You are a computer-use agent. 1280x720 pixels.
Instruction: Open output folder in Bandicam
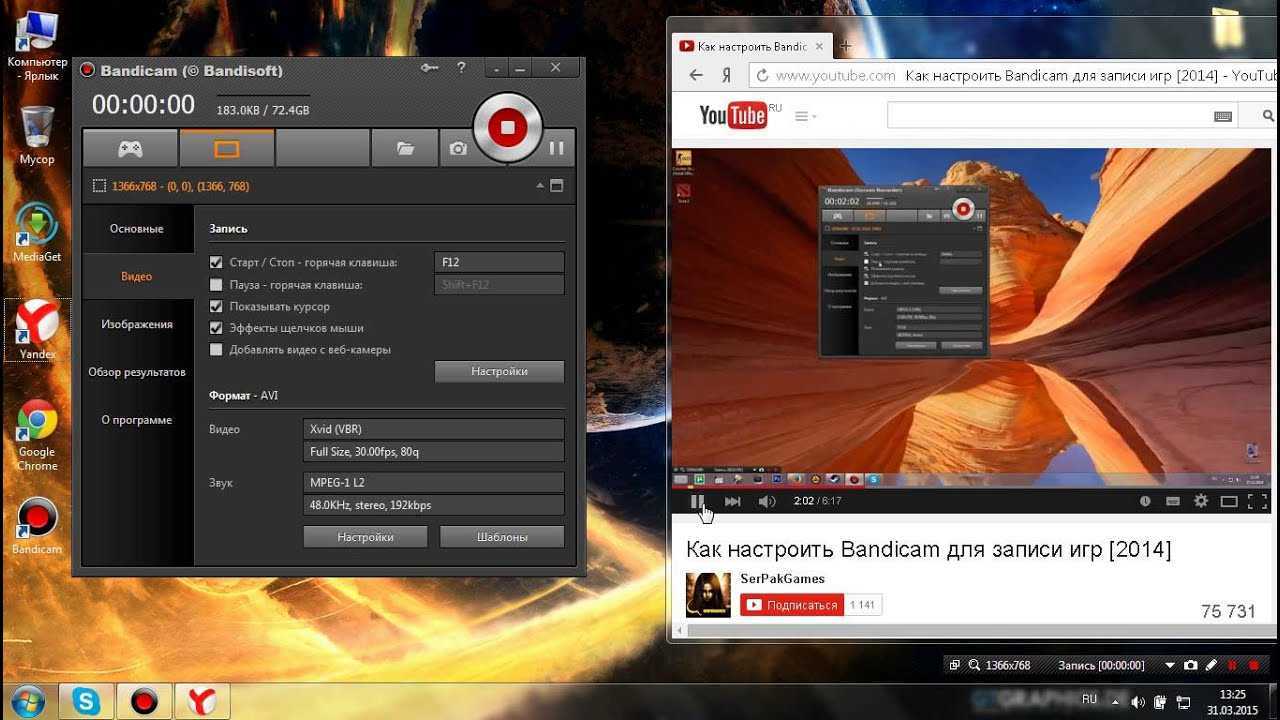pyautogui.click(x=405, y=148)
